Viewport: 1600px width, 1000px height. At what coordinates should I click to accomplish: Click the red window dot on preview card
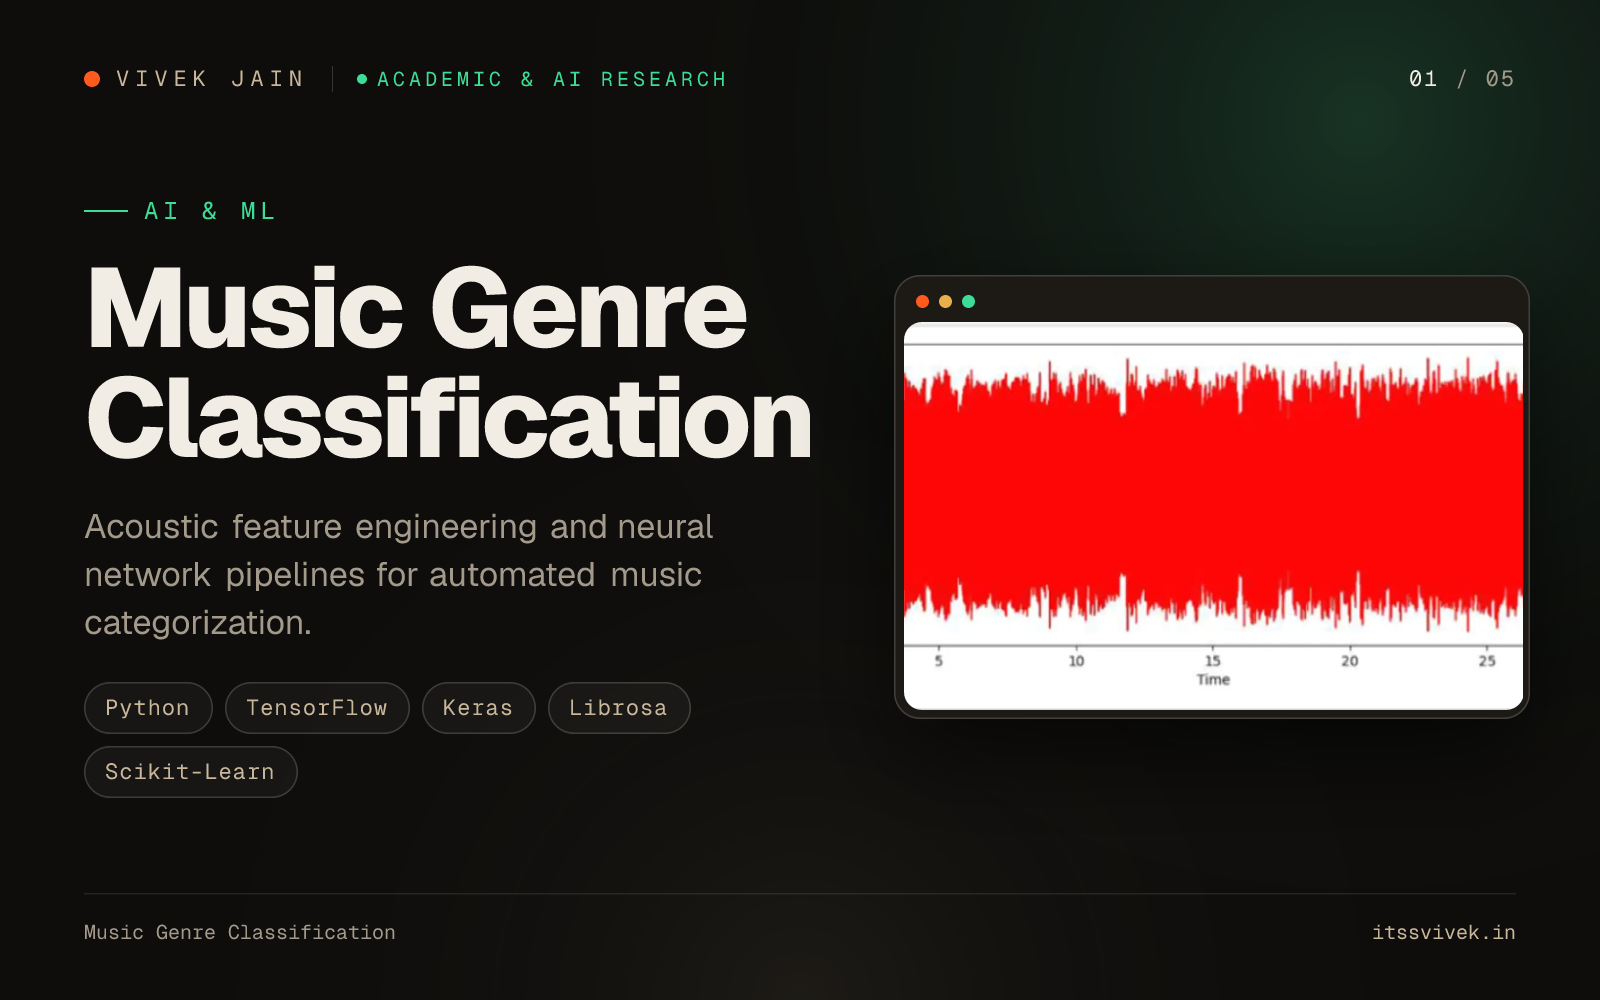[x=922, y=301]
